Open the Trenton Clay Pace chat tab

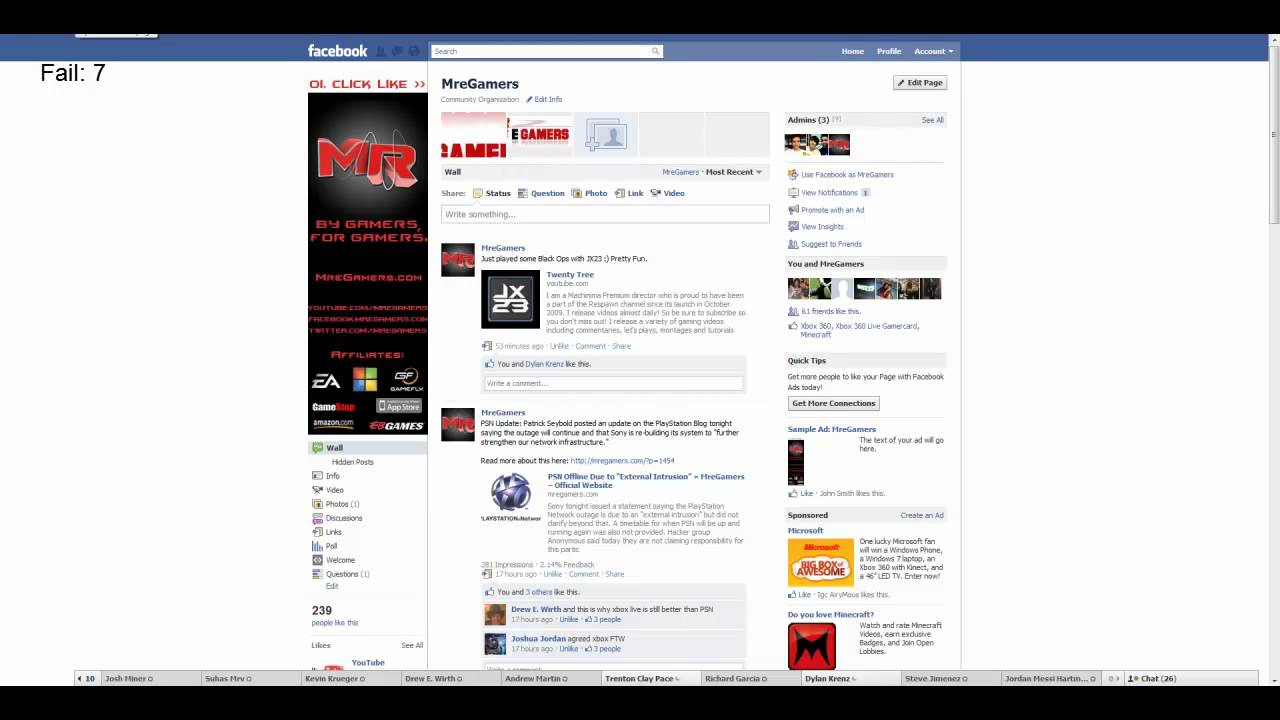650,678
